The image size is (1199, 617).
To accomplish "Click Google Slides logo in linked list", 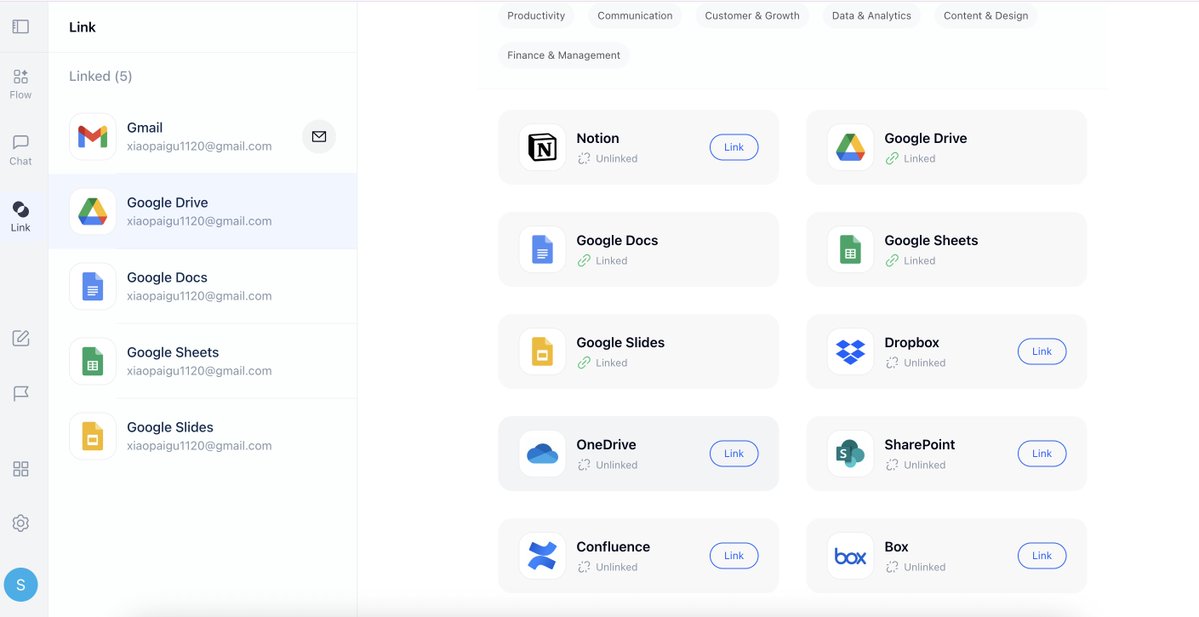I will pos(93,437).
